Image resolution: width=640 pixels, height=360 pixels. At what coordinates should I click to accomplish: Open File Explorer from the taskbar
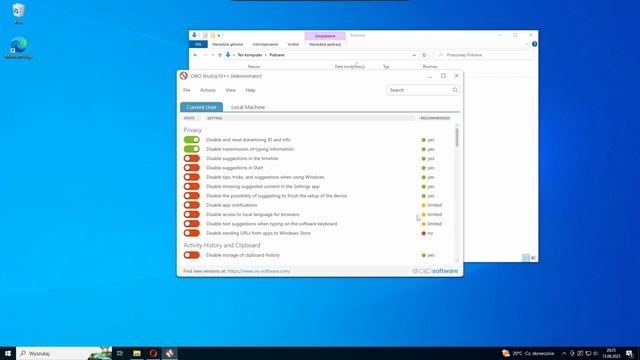tap(137, 353)
